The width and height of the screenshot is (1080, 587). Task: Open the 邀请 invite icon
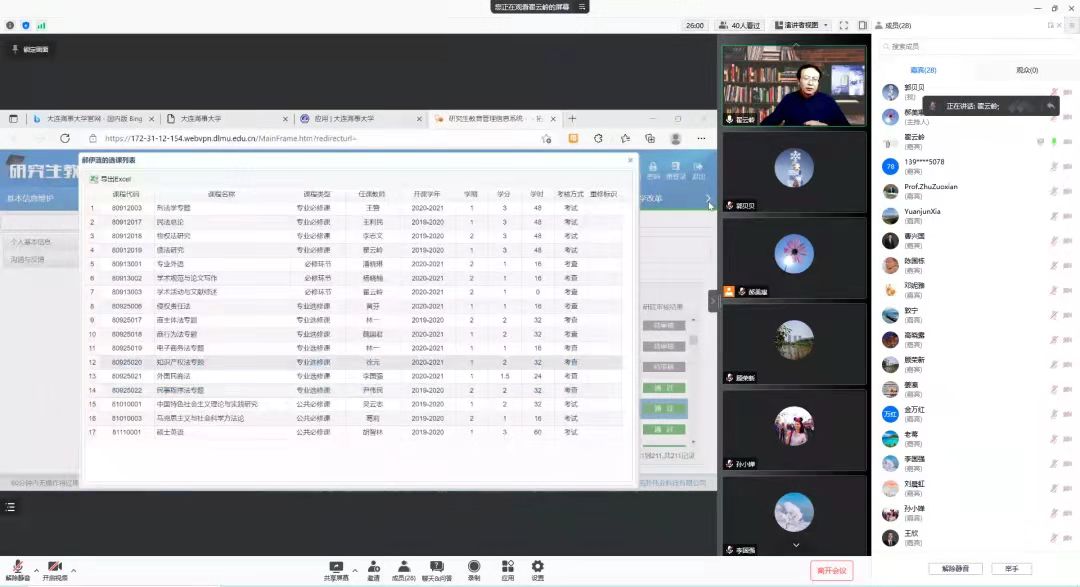click(373, 567)
